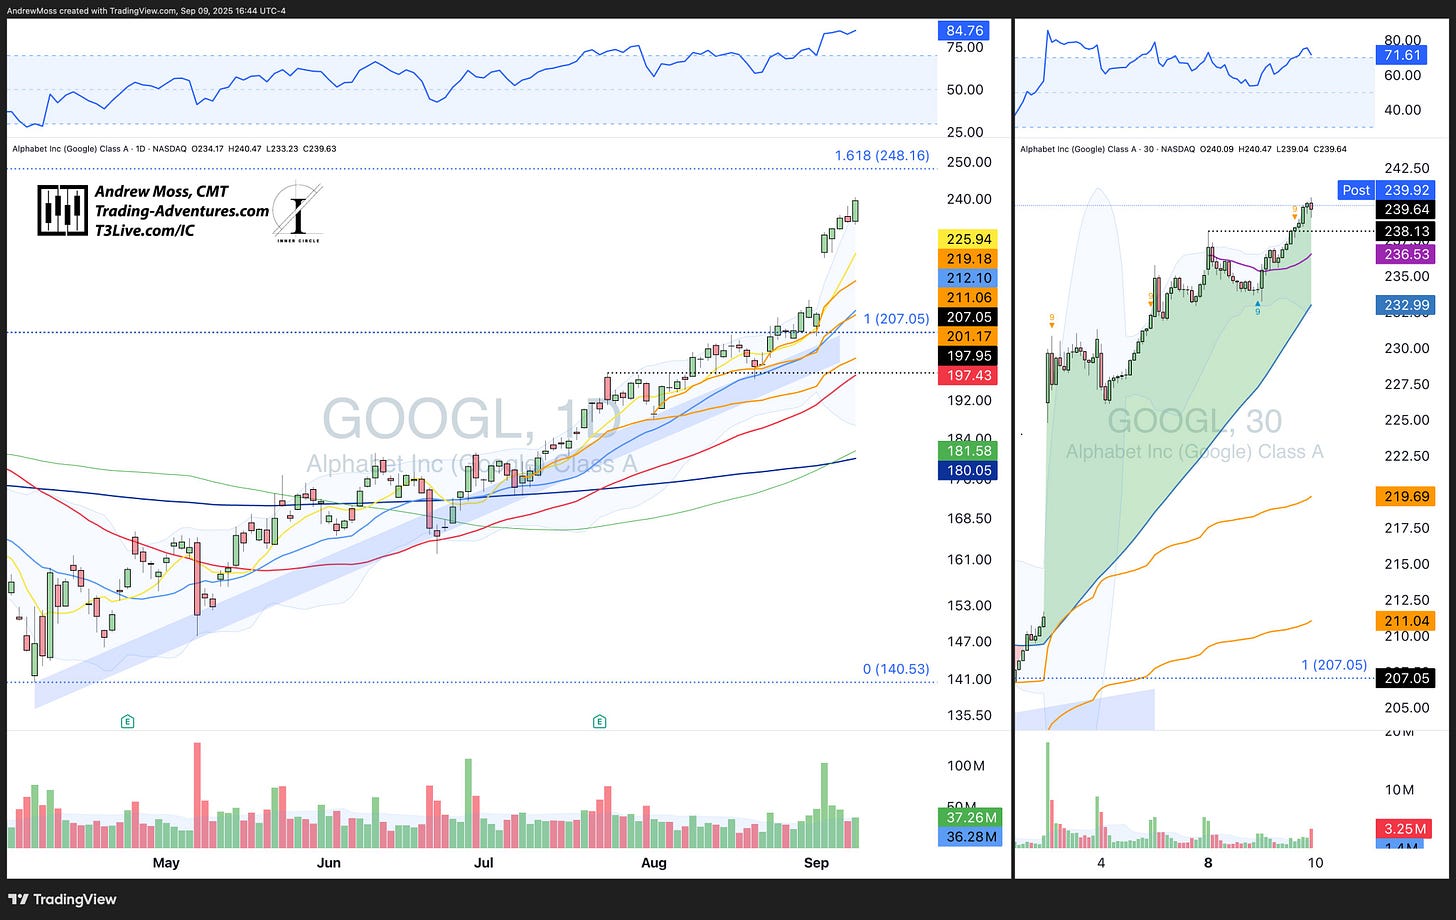Click the orange 9 marker at the 30-minute chart high
This screenshot has width=1456, height=920.
tap(1295, 211)
